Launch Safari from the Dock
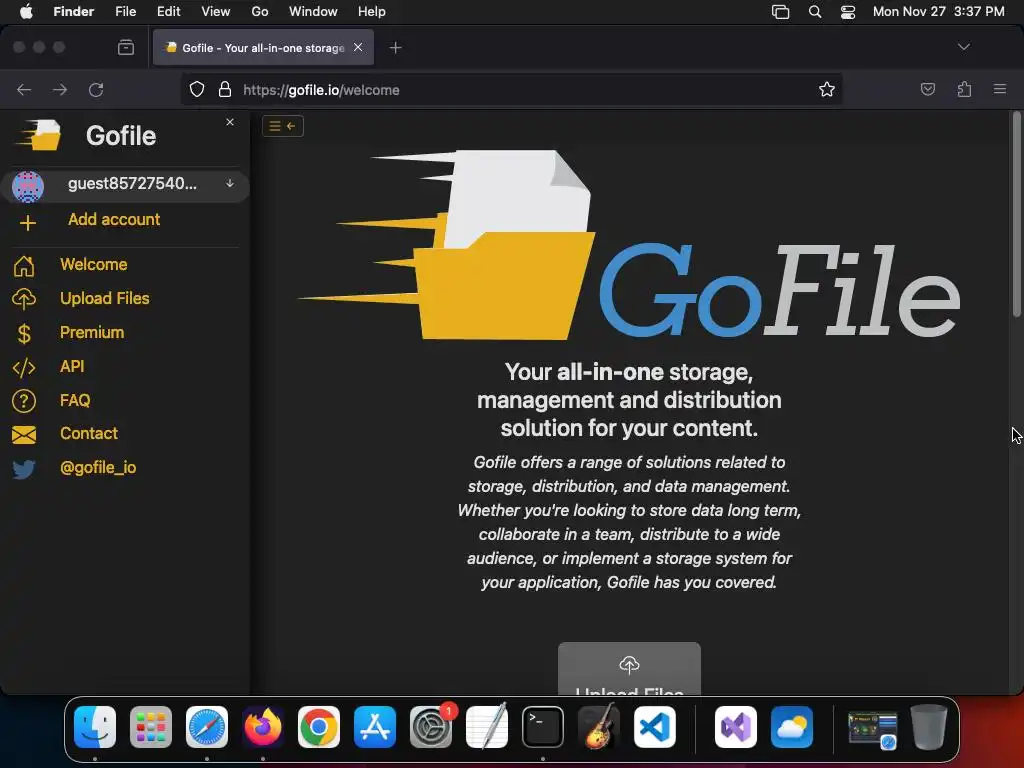The height and width of the screenshot is (768, 1024). [207, 727]
